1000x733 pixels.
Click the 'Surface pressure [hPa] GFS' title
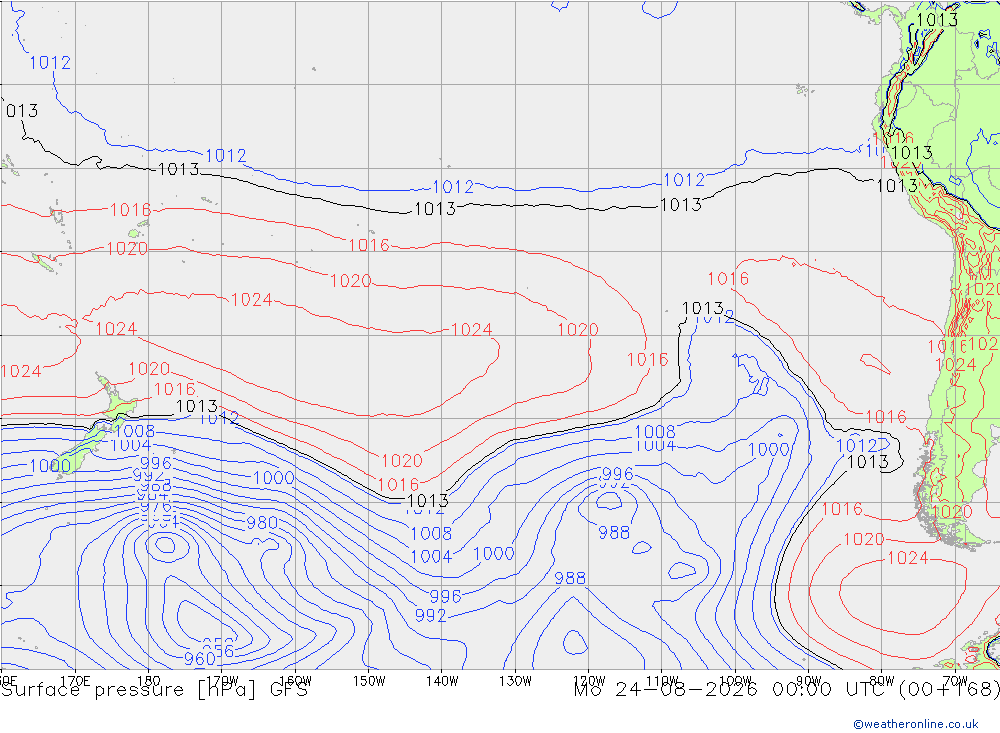pos(154,690)
